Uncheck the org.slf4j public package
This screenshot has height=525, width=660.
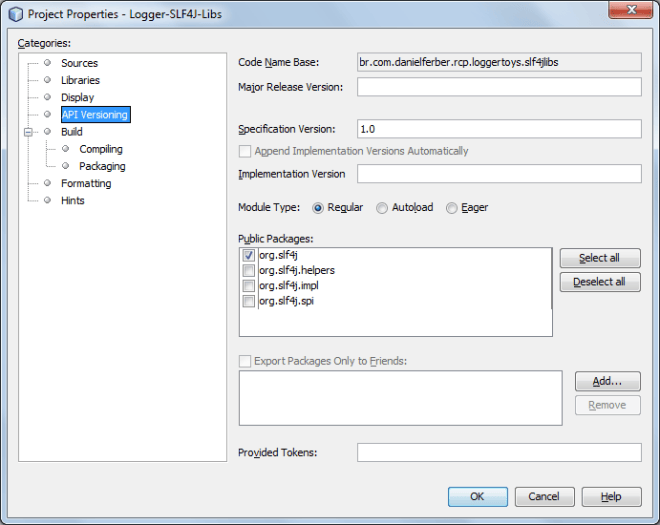pos(248,255)
